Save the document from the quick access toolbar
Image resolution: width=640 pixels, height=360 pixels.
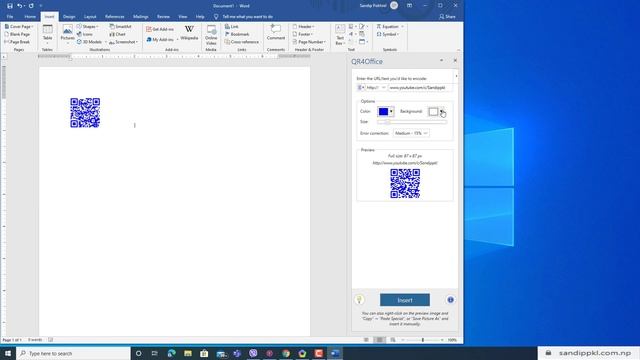[10, 6]
